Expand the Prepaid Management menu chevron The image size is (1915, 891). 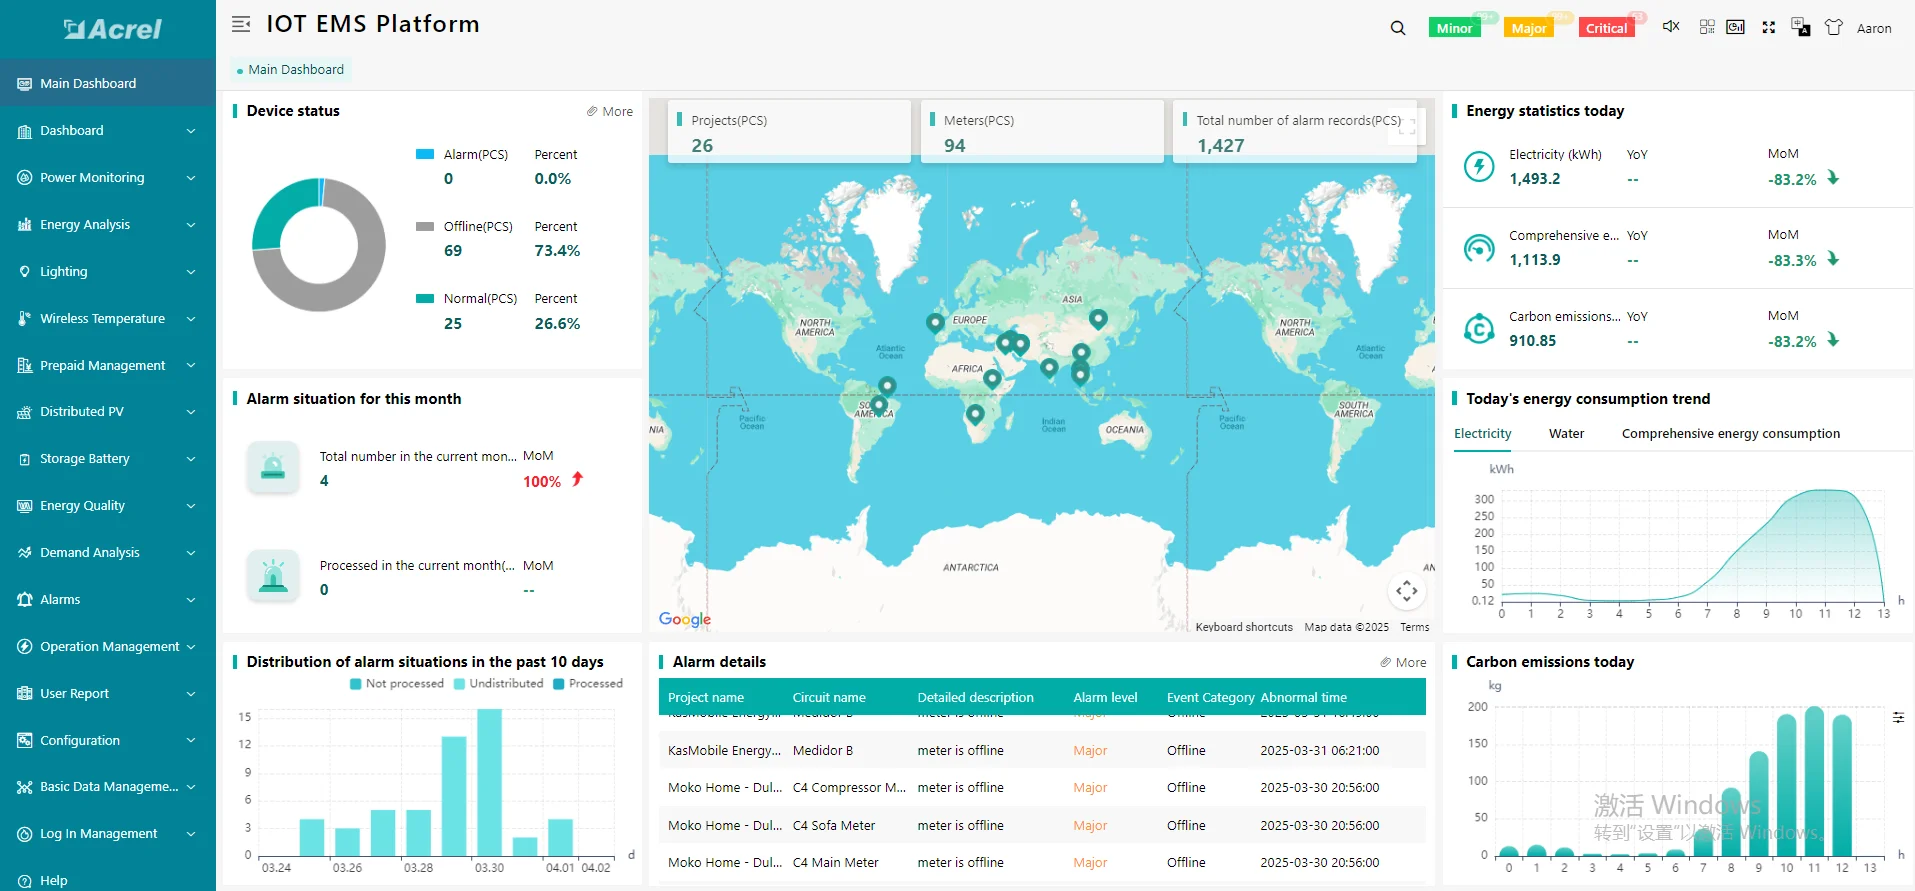click(190, 365)
